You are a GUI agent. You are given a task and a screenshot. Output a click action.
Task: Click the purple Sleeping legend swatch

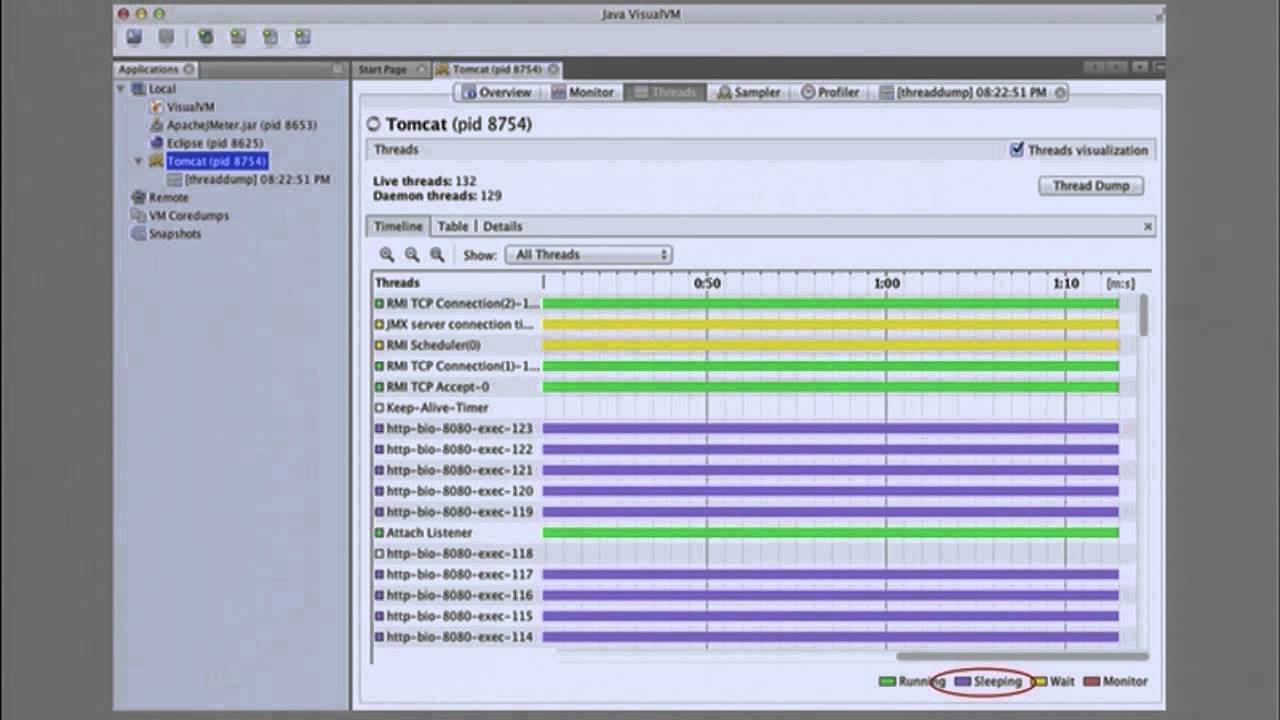pyautogui.click(x=963, y=681)
